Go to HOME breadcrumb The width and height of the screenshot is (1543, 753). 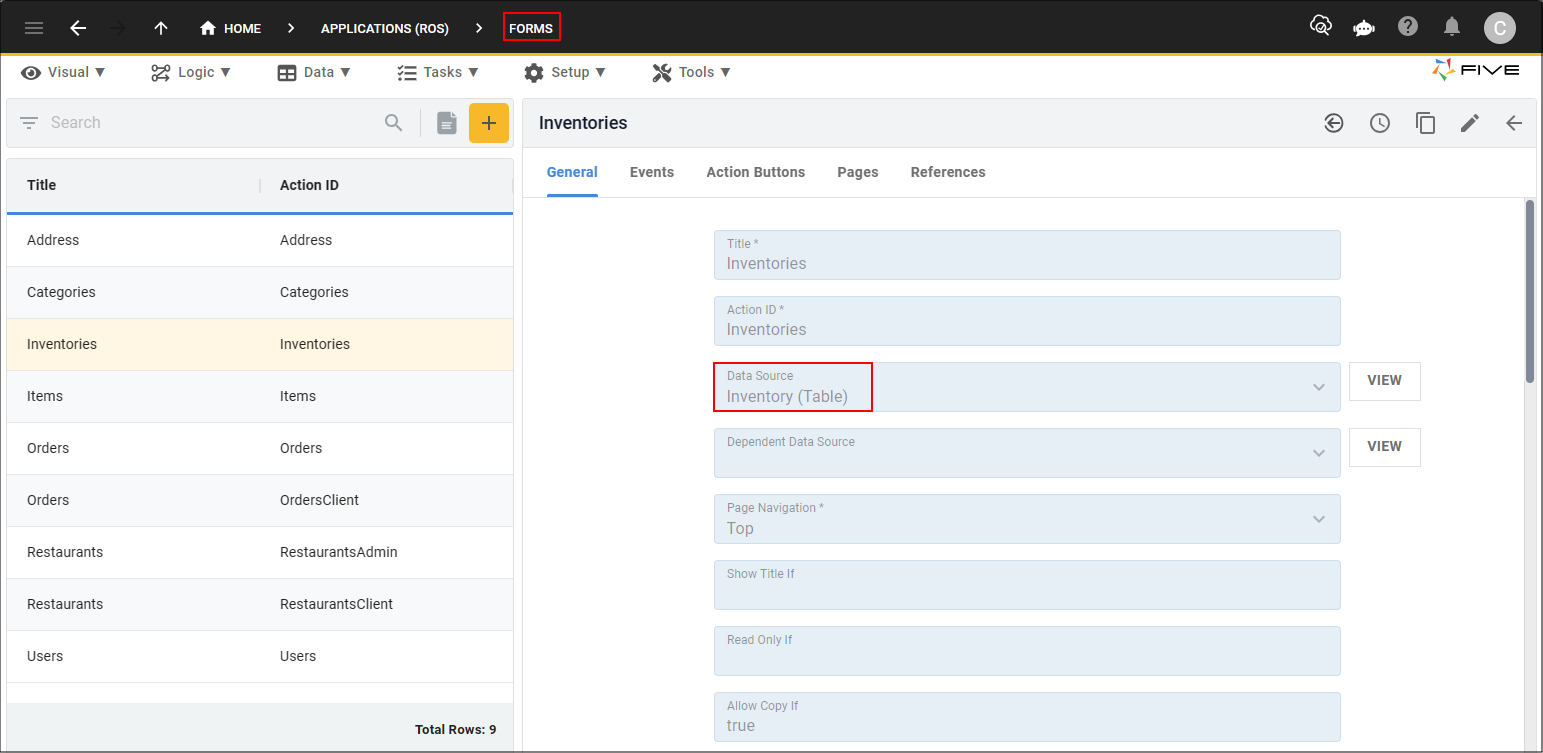click(x=231, y=28)
